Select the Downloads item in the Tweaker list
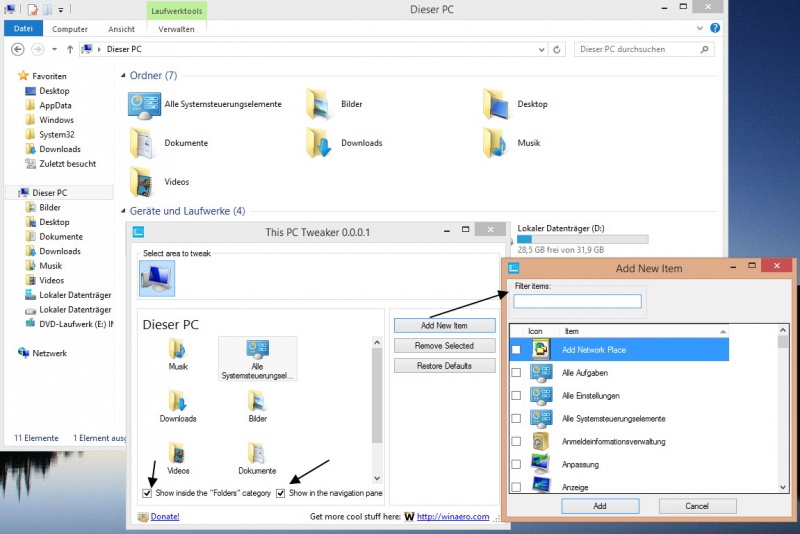Image resolution: width=800 pixels, height=534 pixels. tap(178, 406)
